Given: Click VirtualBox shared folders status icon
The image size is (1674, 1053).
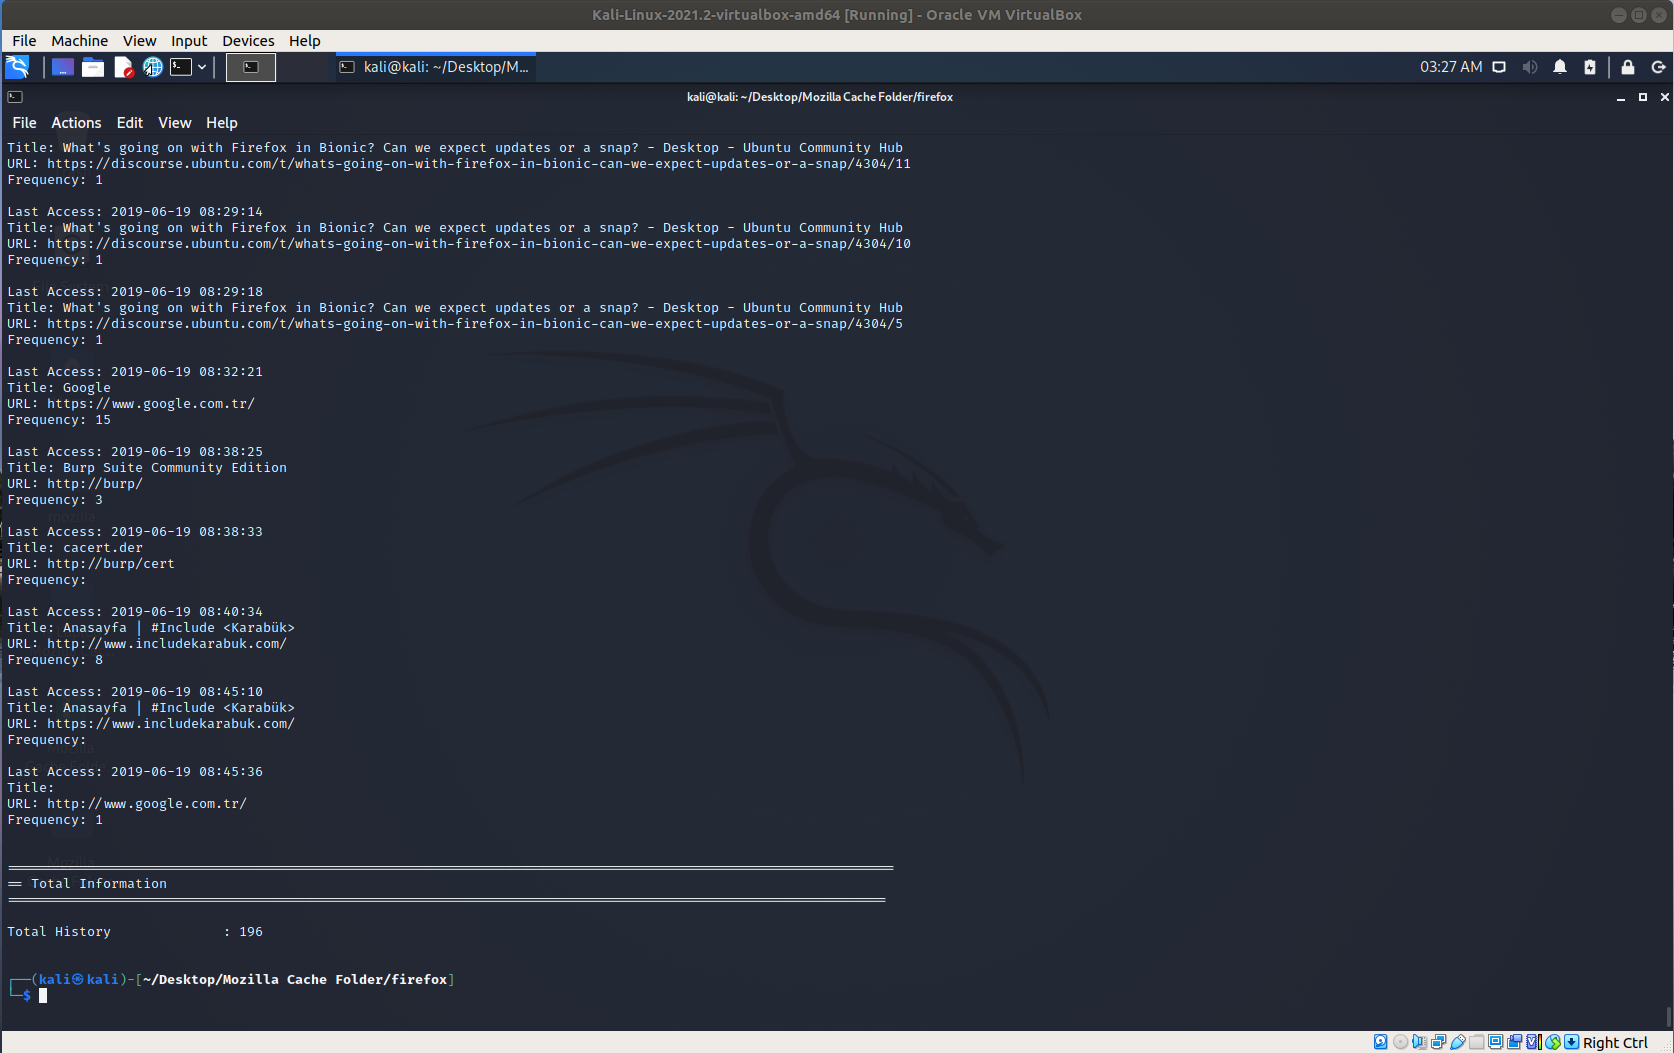Looking at the screenshot, I should click(x=1476, y=1042).
